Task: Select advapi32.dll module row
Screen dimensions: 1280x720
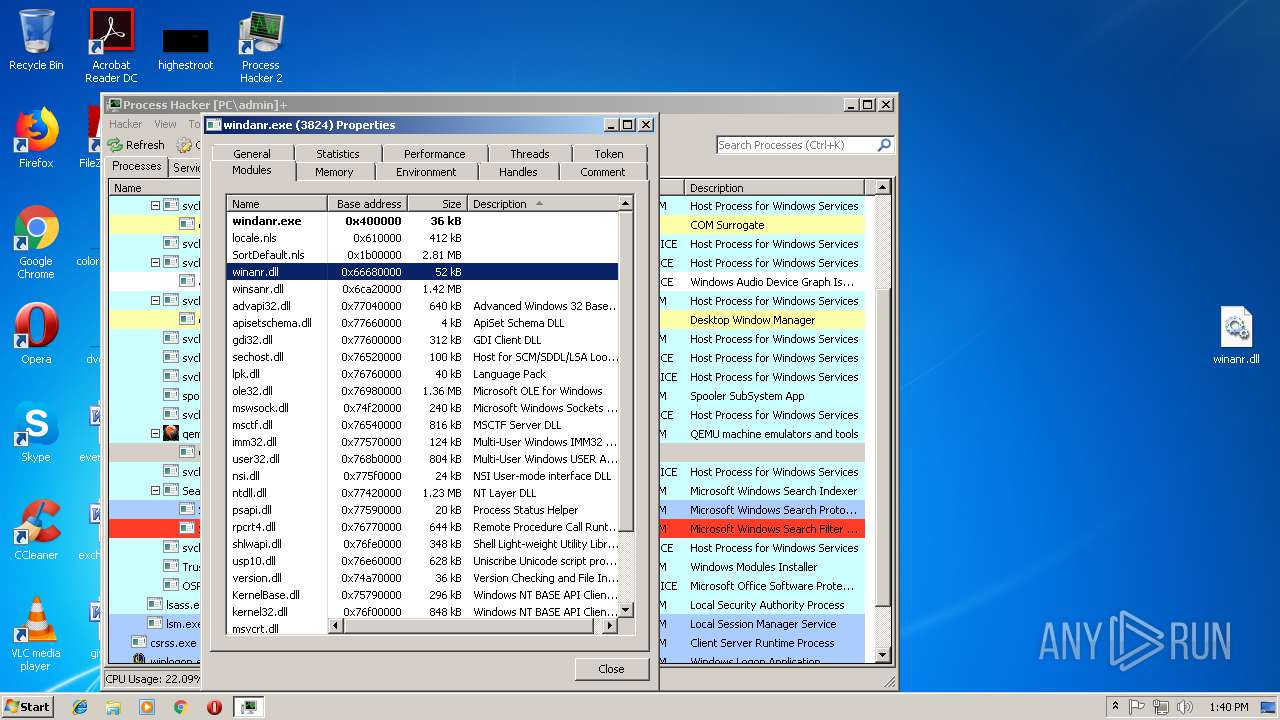Action: pyautogui.click(x=422, y=306)
